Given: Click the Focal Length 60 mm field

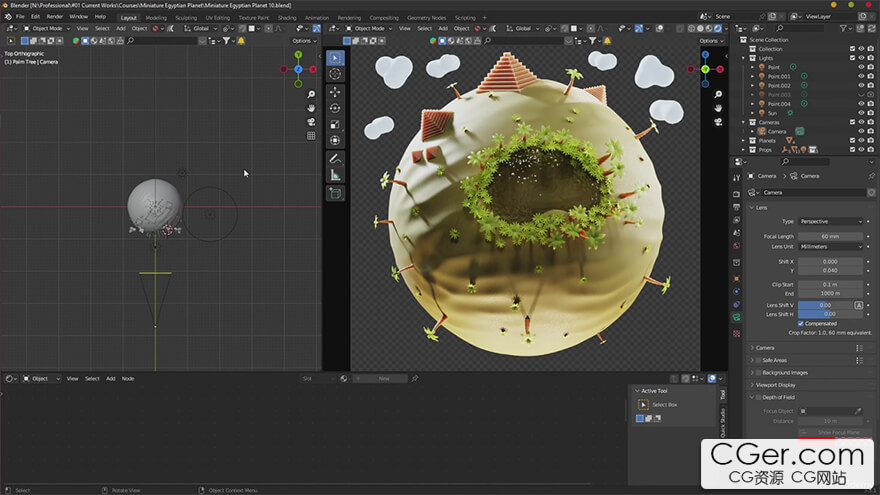Looking at the screenshot, I should 830,237.
